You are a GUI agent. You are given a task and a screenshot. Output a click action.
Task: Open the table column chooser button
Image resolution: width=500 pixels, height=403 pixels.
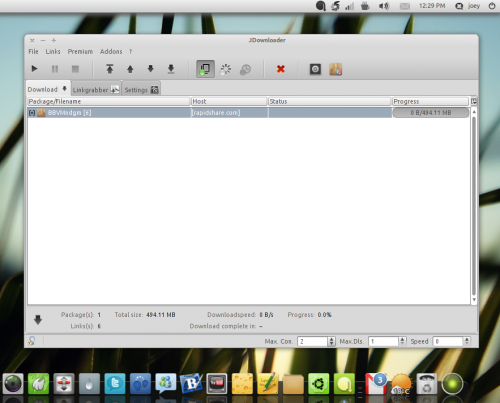474,101
